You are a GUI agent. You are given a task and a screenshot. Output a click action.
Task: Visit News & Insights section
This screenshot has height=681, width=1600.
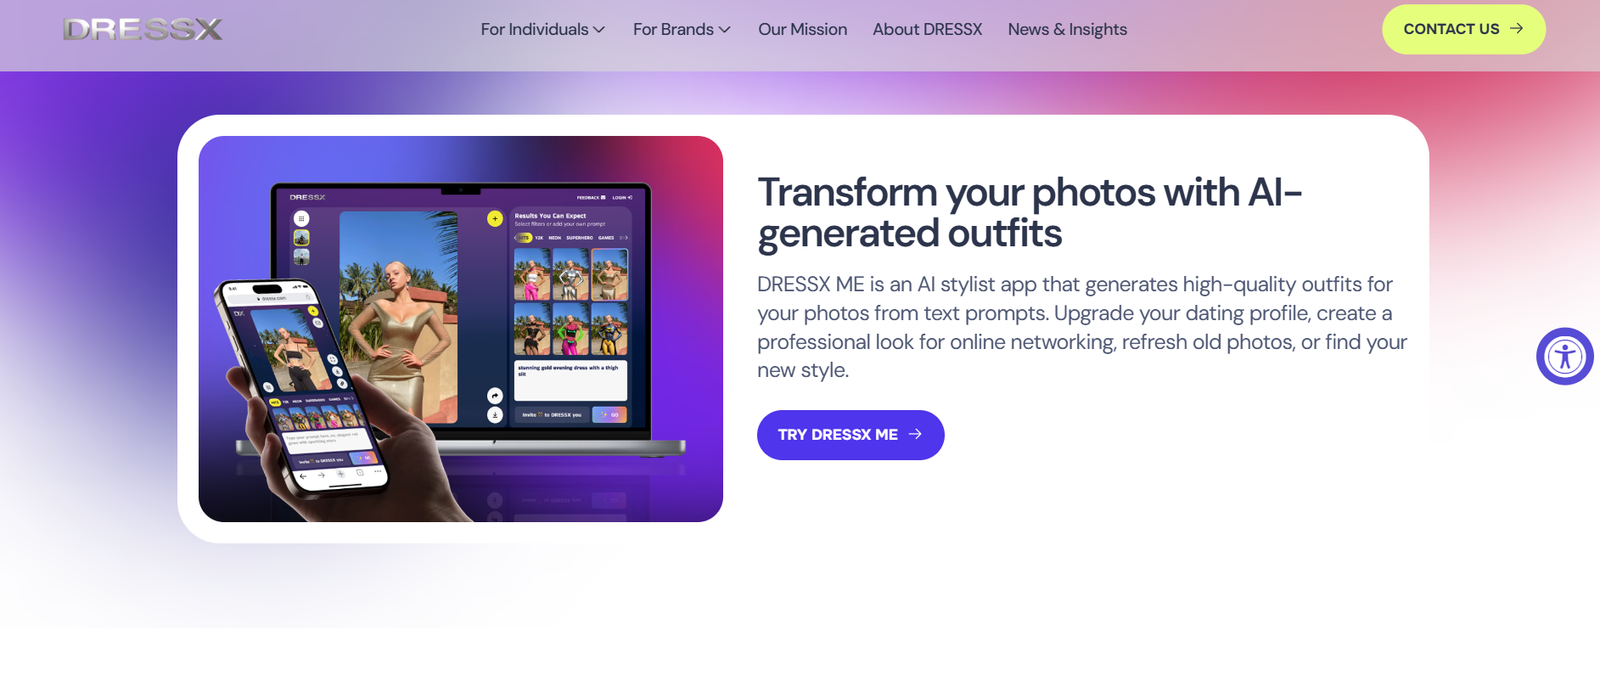(x=1067, y=29)
